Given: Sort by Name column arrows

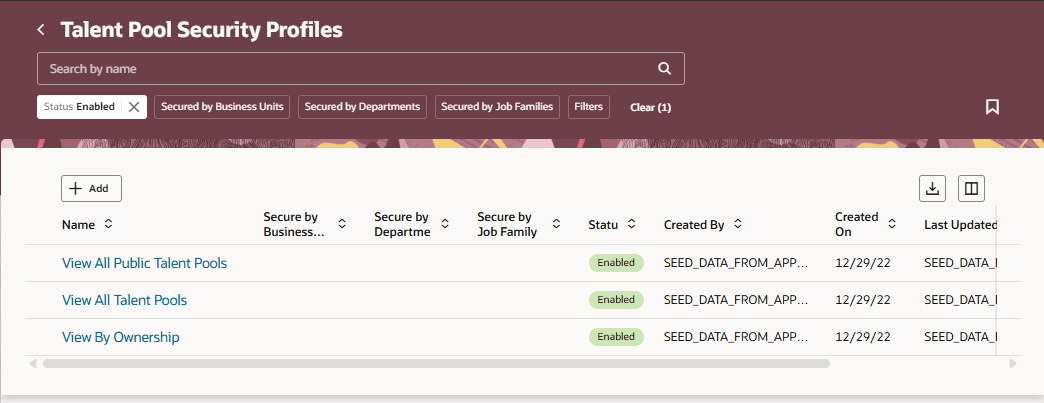Looking at the screenshot, I should pos(108,225).
